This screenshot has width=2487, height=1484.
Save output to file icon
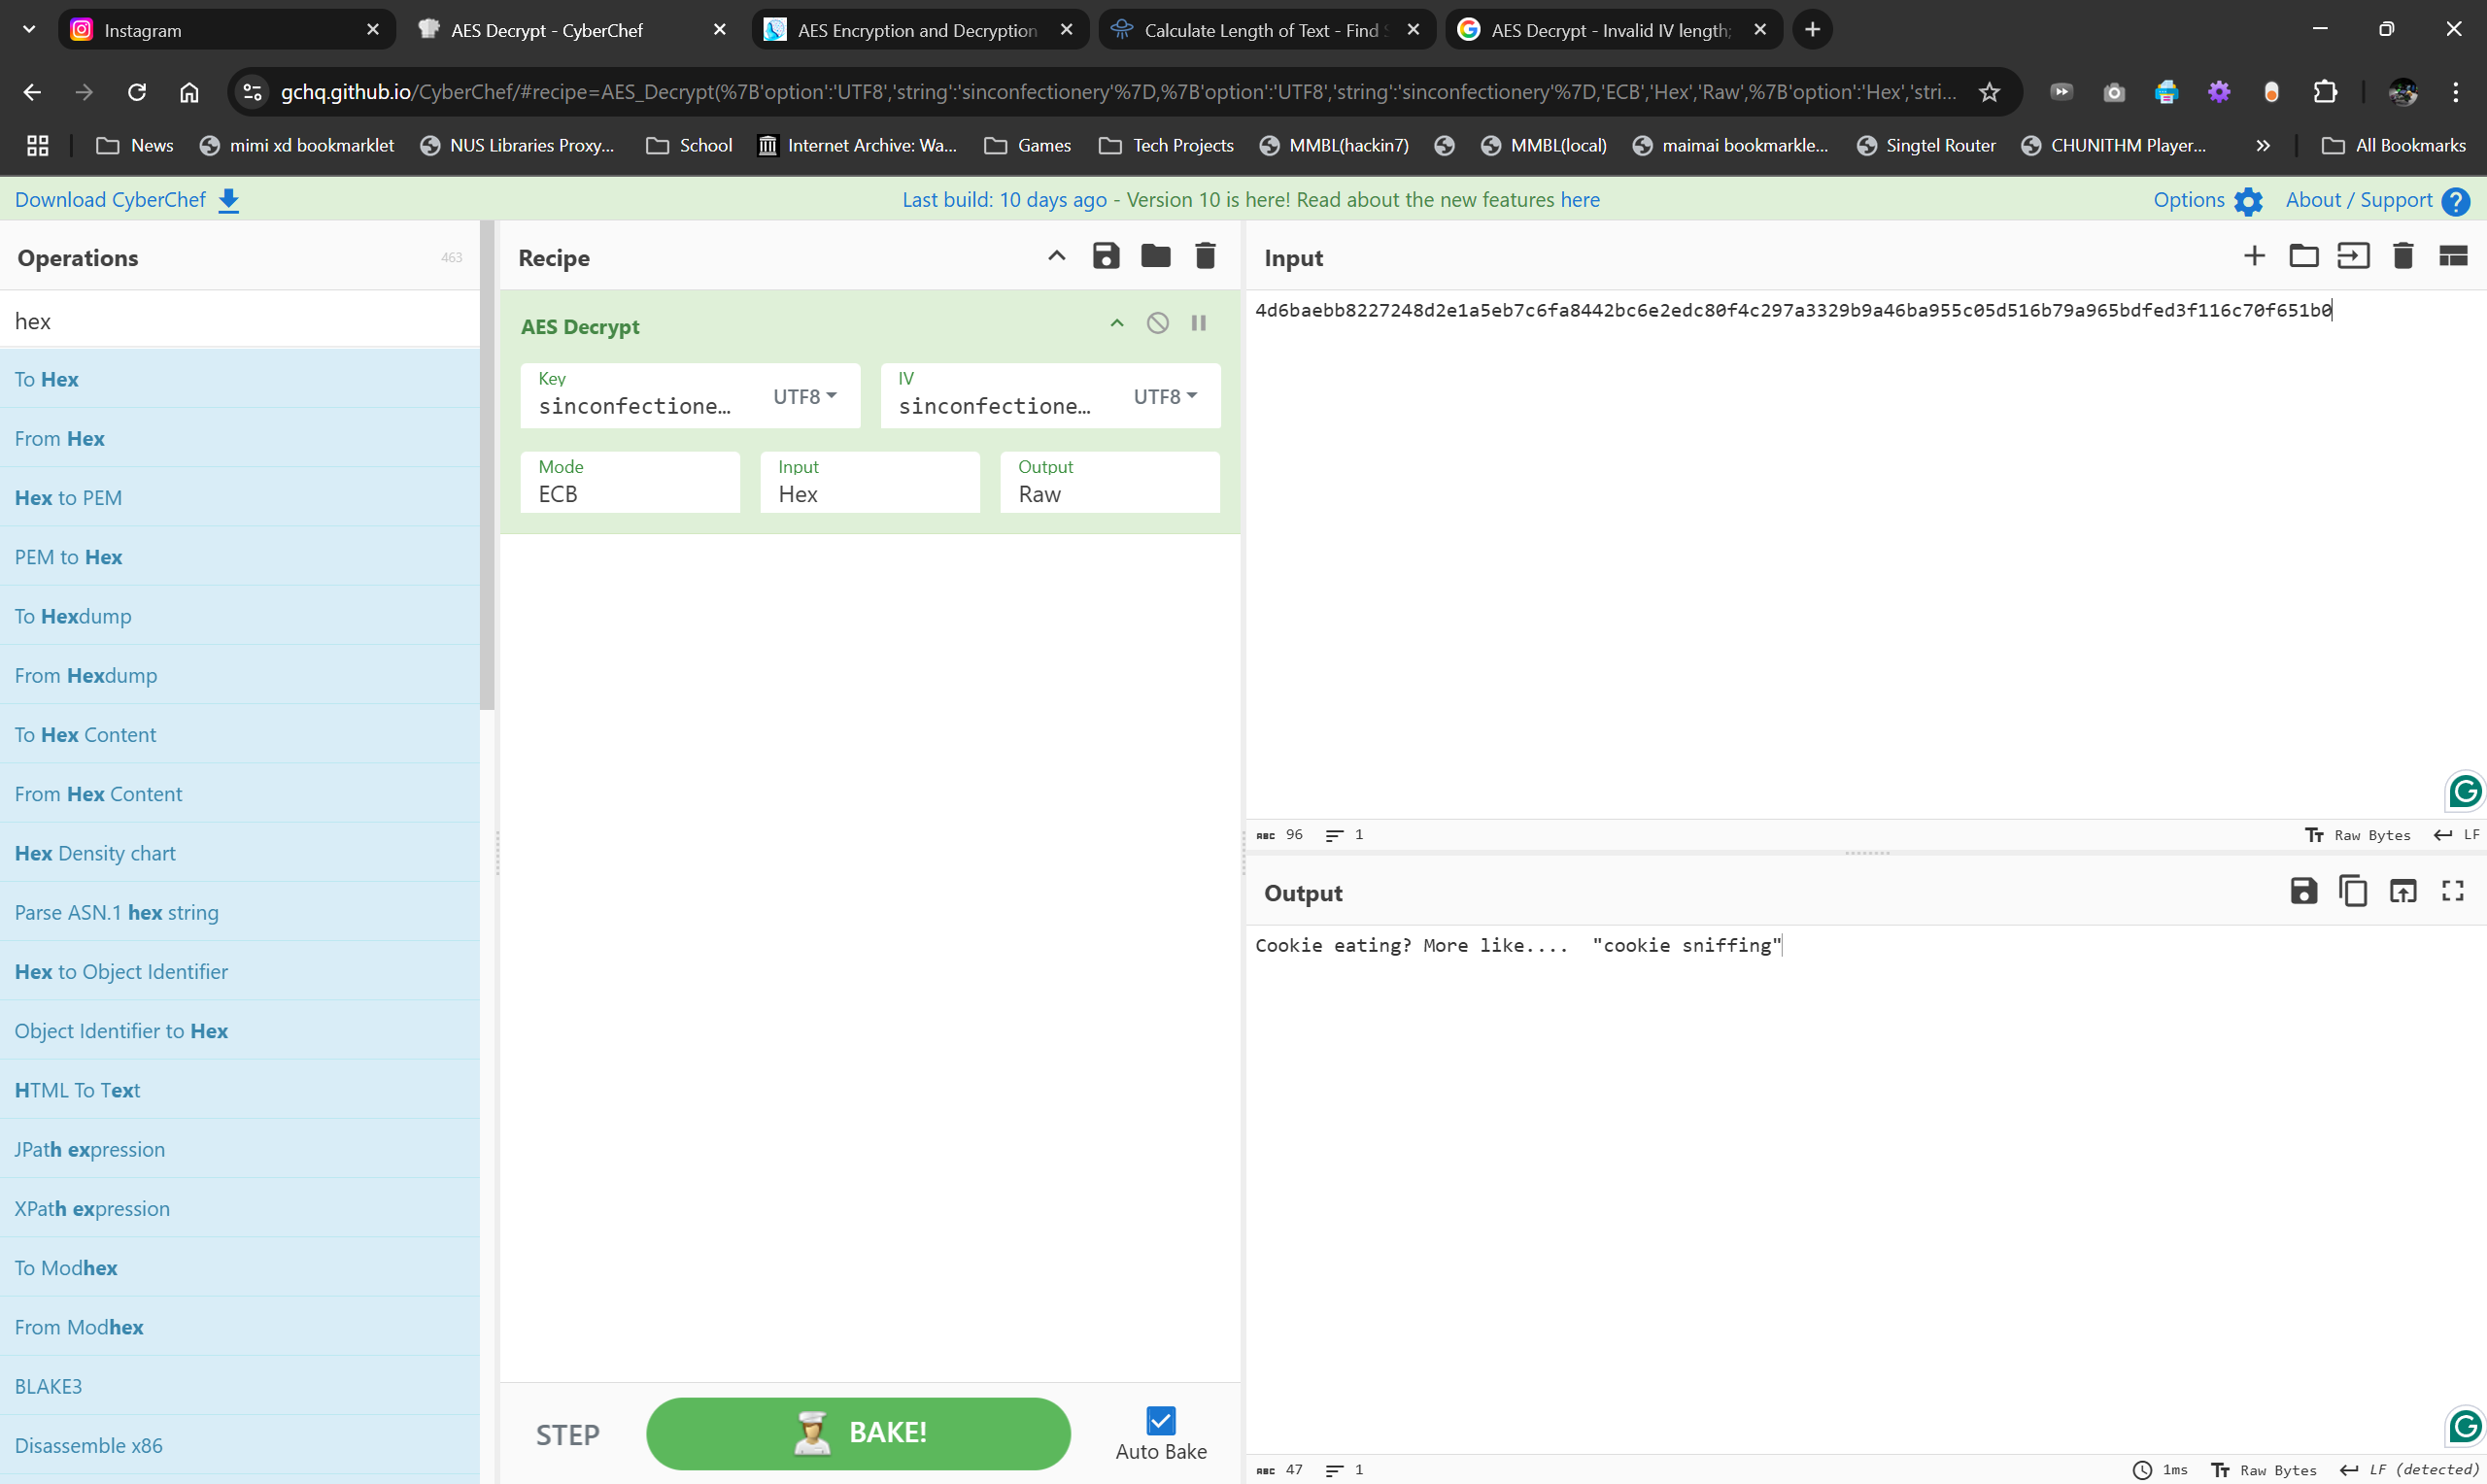2303,891
